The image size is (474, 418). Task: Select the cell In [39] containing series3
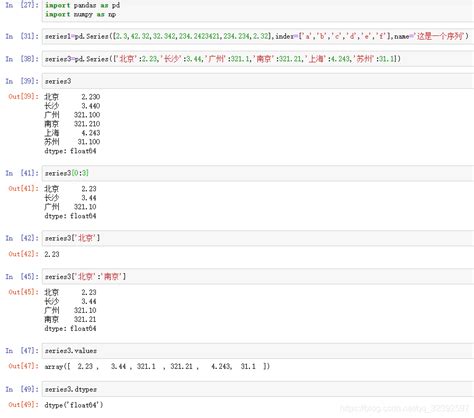pos(258,81)
